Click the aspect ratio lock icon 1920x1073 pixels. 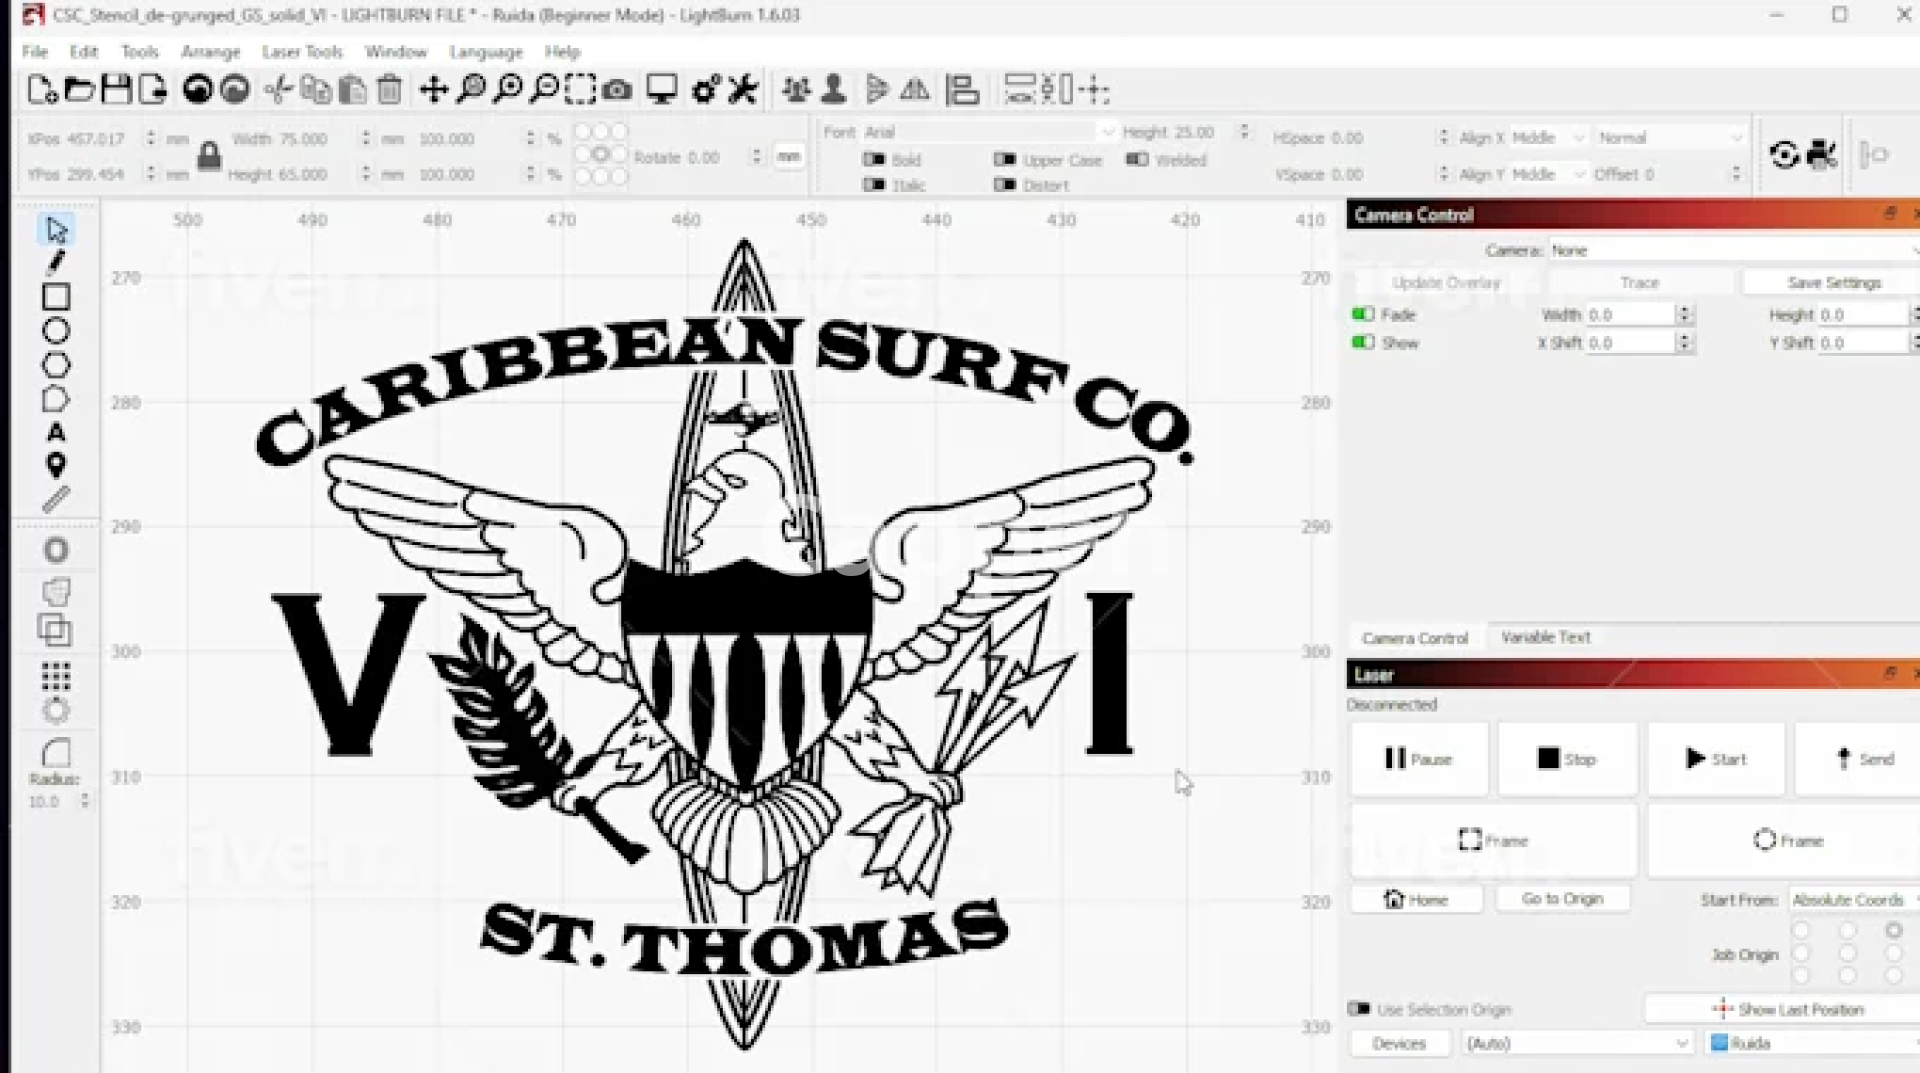pos(209,156)
